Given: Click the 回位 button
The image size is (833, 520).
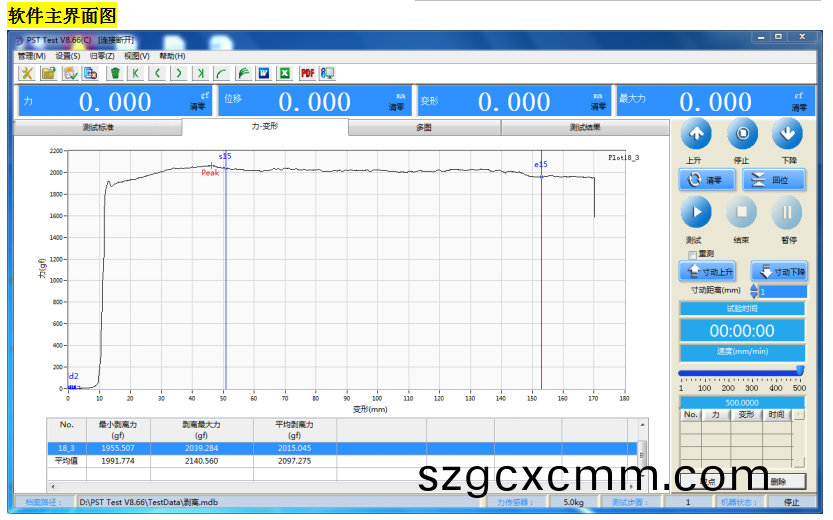Looking at the screenshot, I should pyautogui.click(x=771, y=180).
